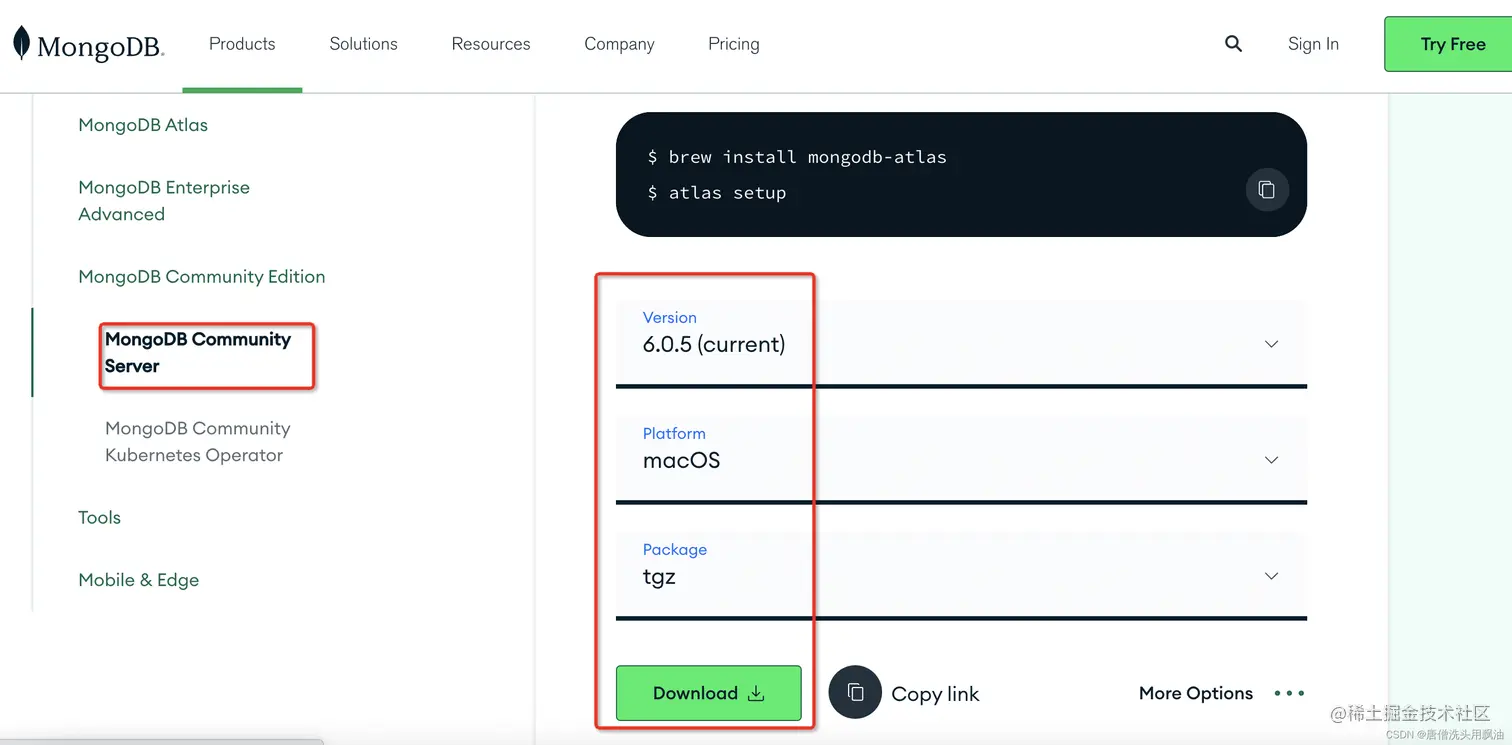Open the Package tgz dropdown
Viewport: 1512px width, 745px height.
pyautogui.click(x=961, y=575)
